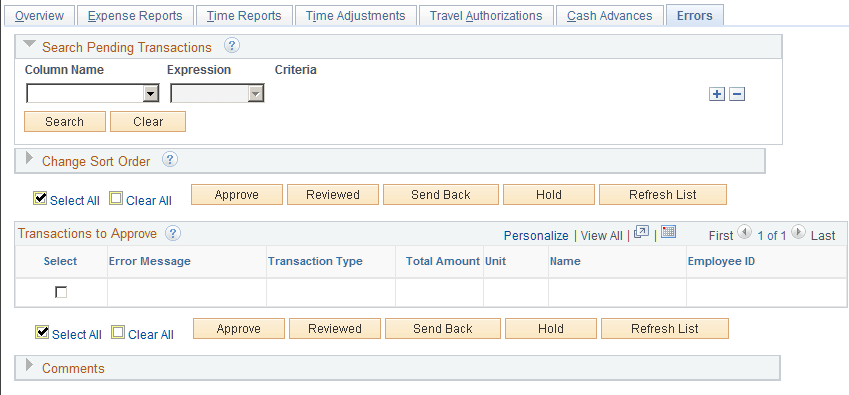Sort by the Name column header
Viewport: 849px width, 395px height.
565,261
